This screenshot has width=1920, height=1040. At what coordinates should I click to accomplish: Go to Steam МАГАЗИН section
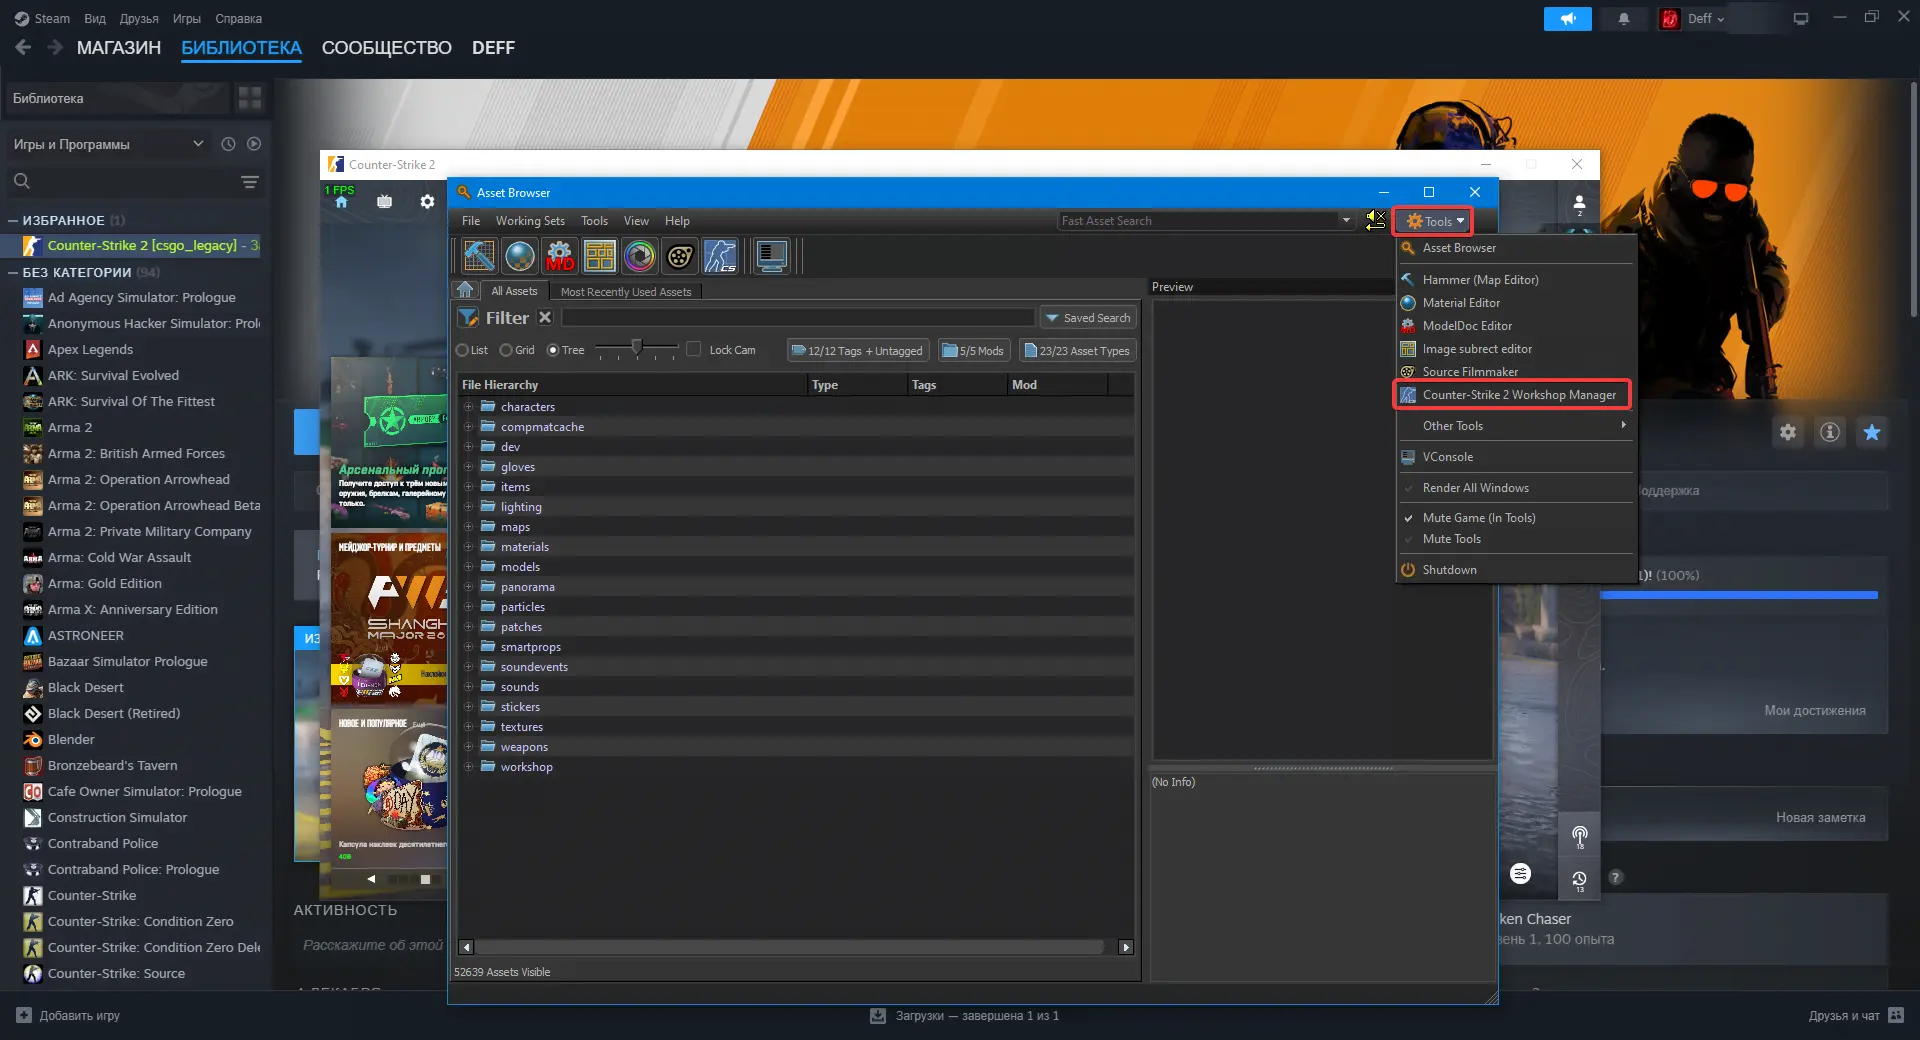[119, 48]
